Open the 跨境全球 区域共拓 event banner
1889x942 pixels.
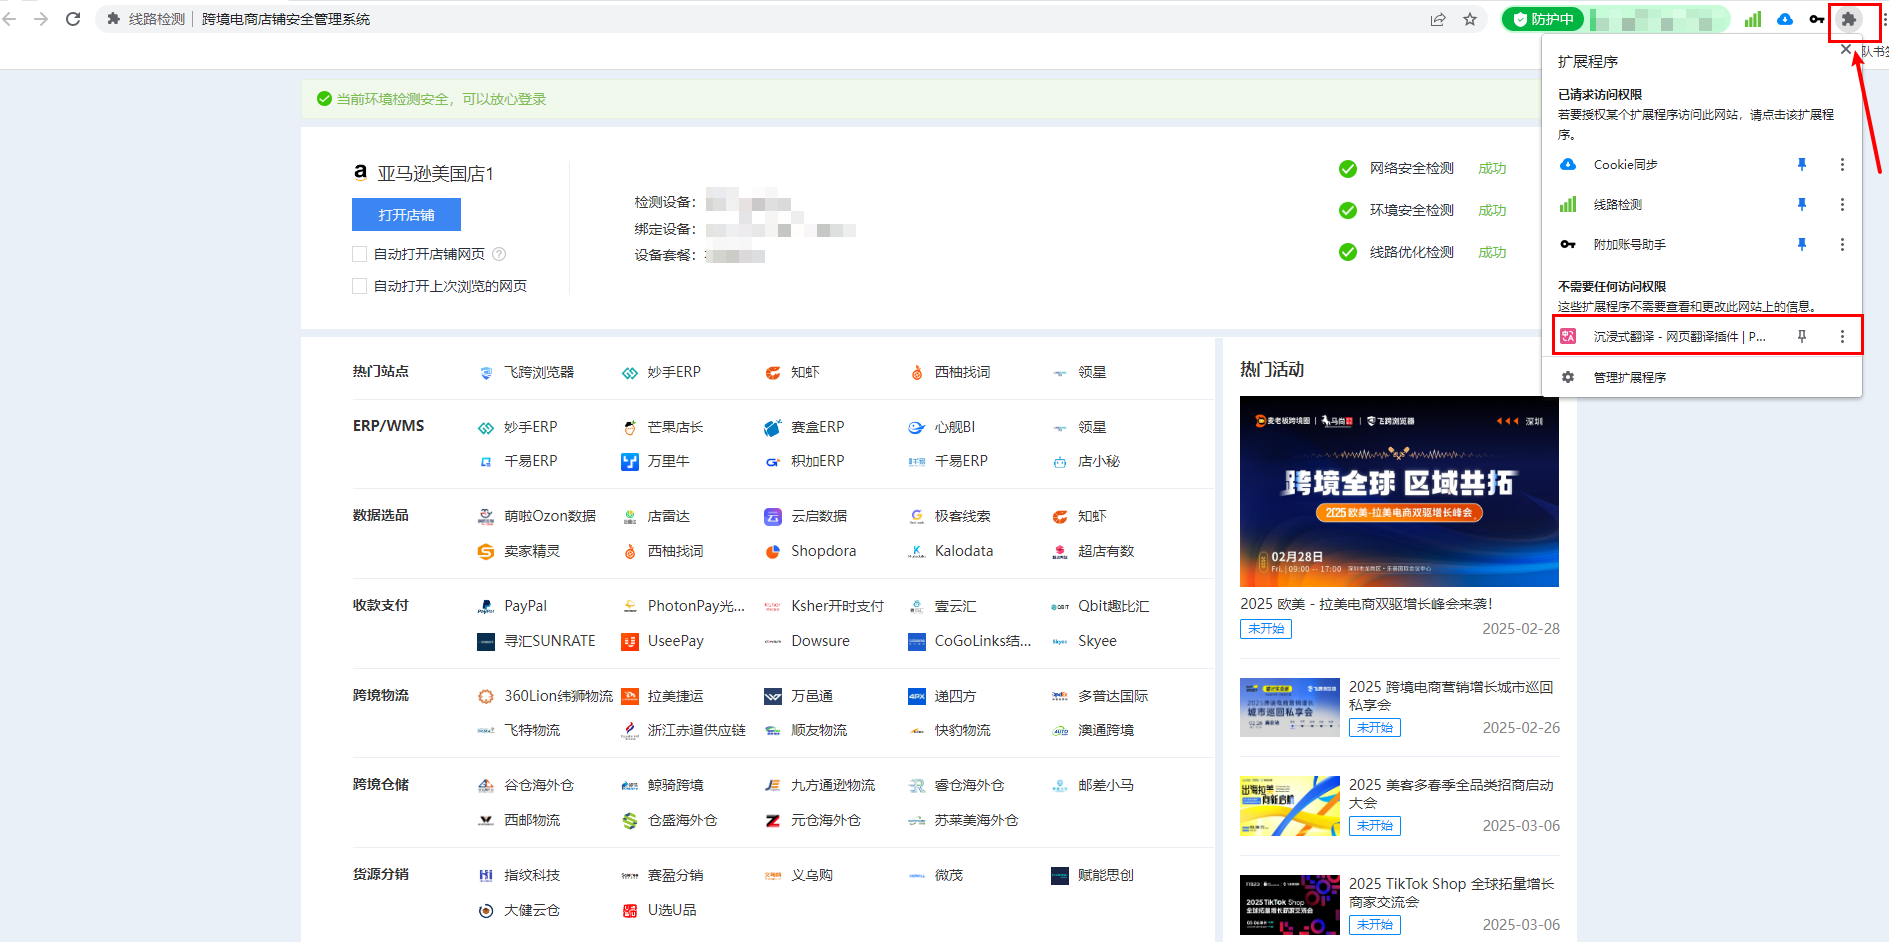1399,491
